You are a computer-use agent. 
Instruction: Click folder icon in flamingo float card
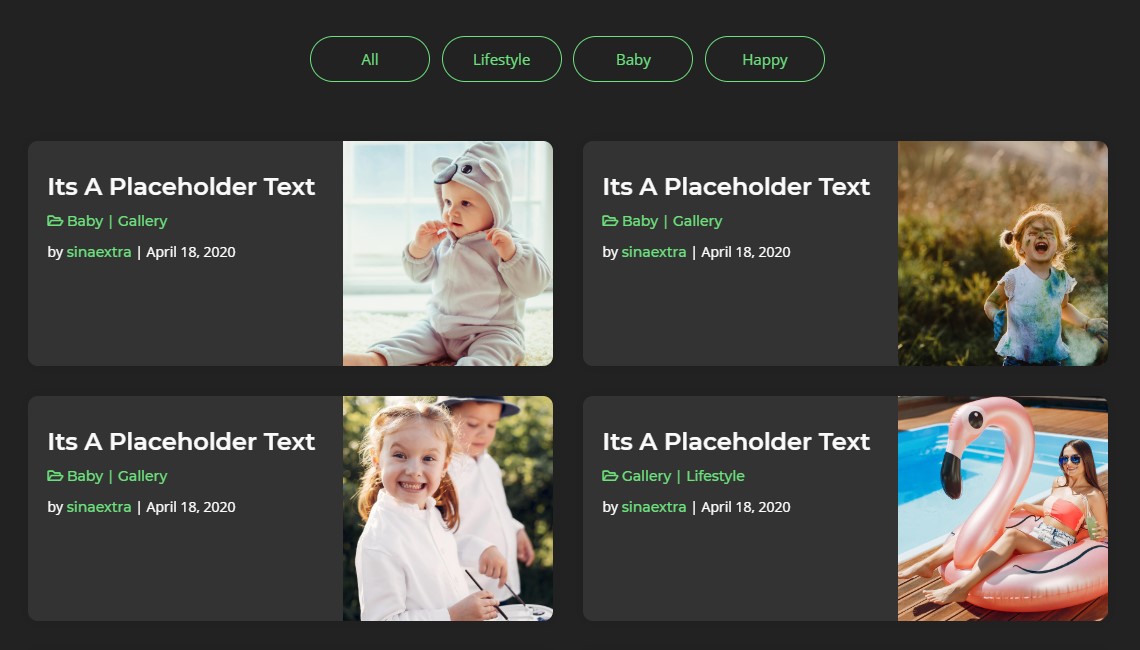[610, 476]
